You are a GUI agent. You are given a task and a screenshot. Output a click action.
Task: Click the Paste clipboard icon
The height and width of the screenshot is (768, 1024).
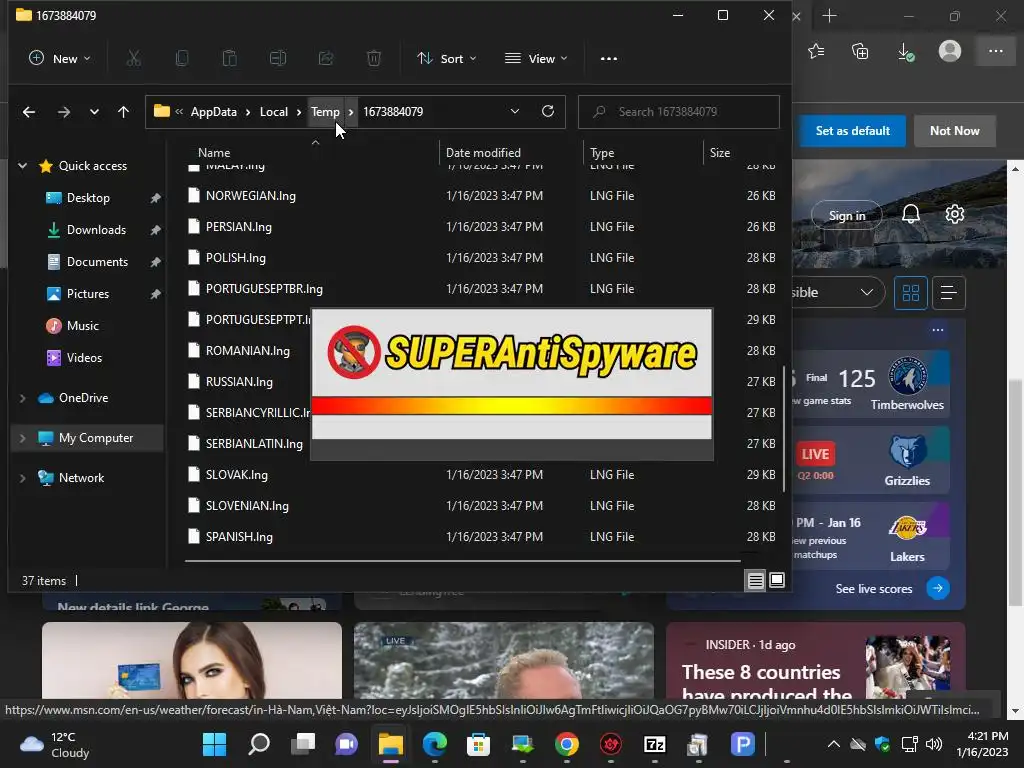click(x=229, y=58)
